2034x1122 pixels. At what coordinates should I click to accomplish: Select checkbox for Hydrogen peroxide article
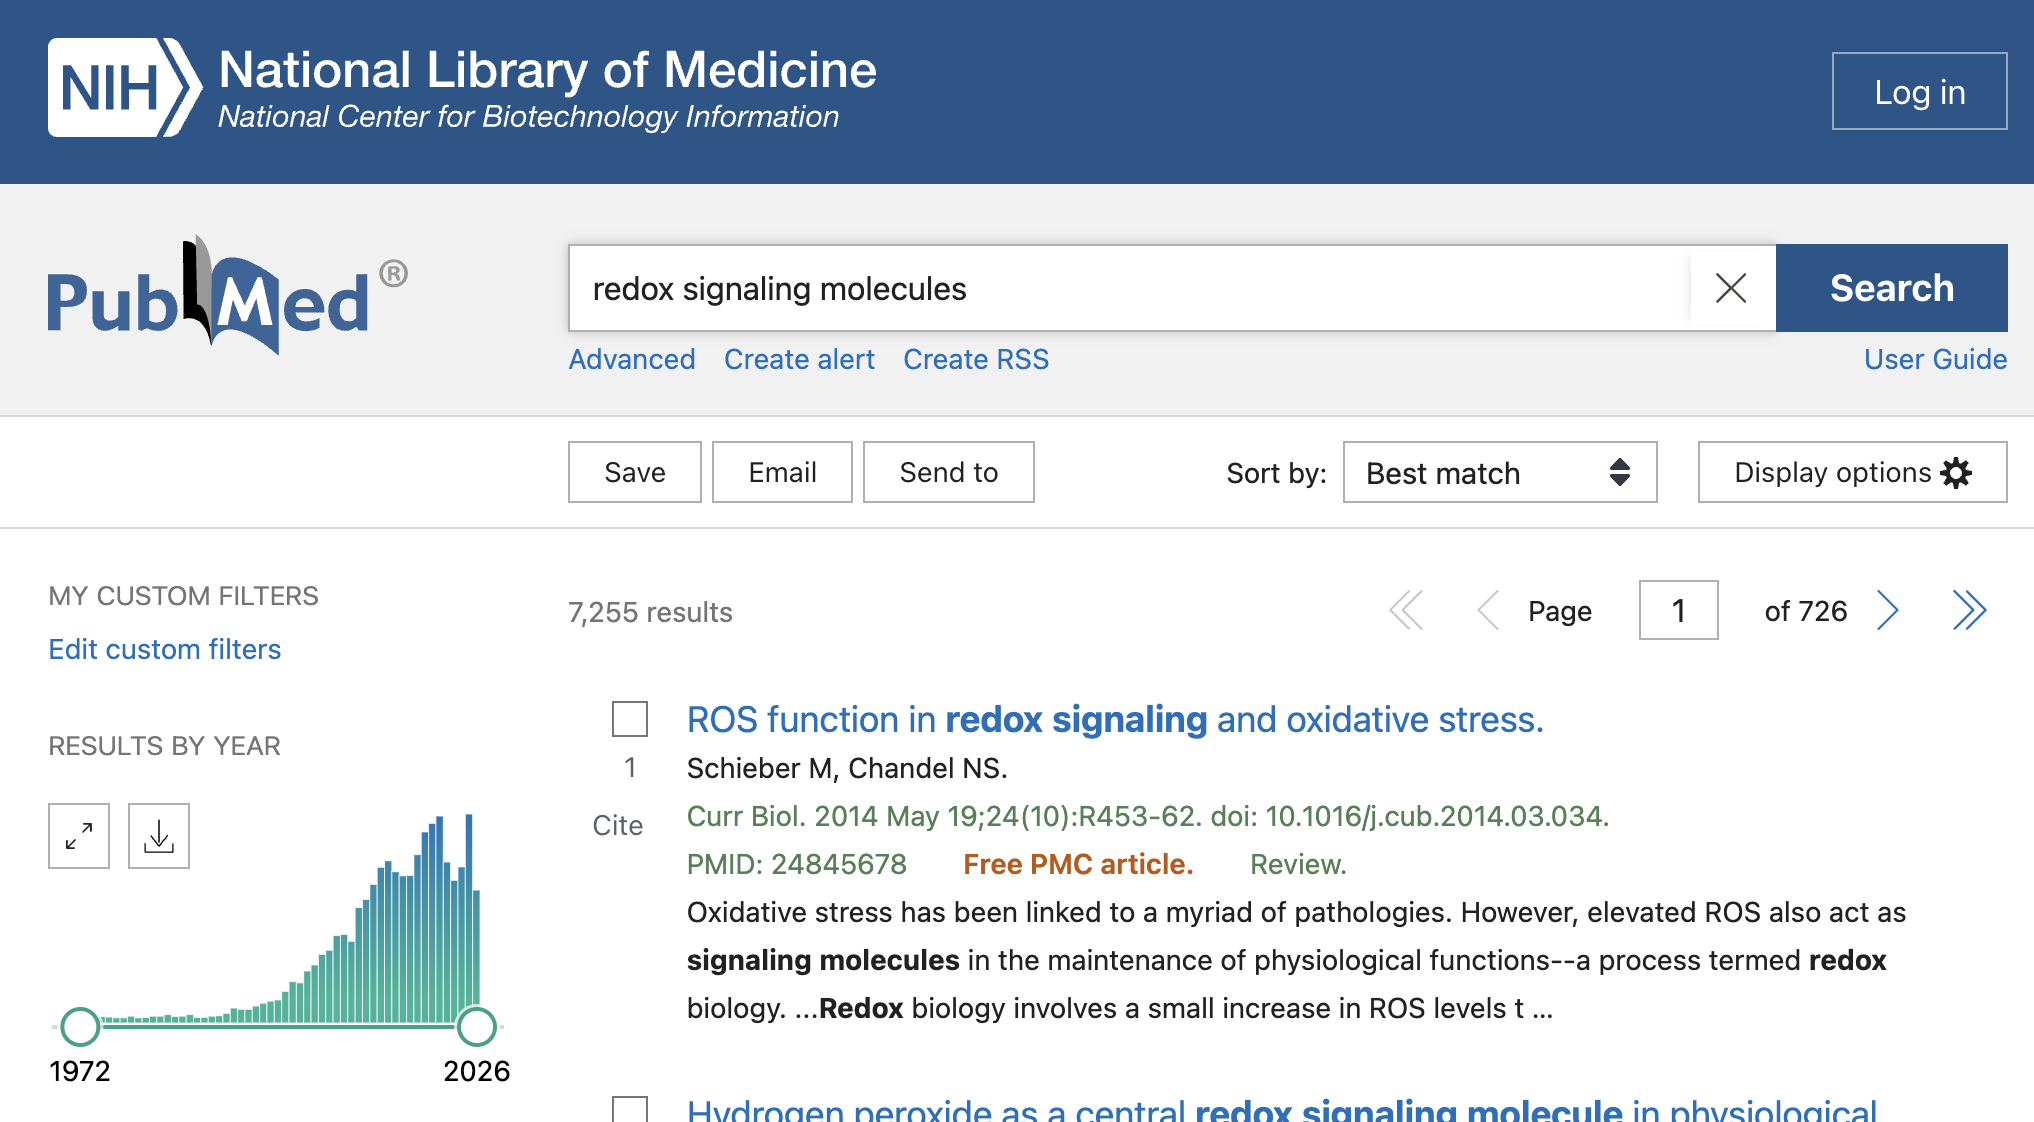click(x=630, y=1109)
